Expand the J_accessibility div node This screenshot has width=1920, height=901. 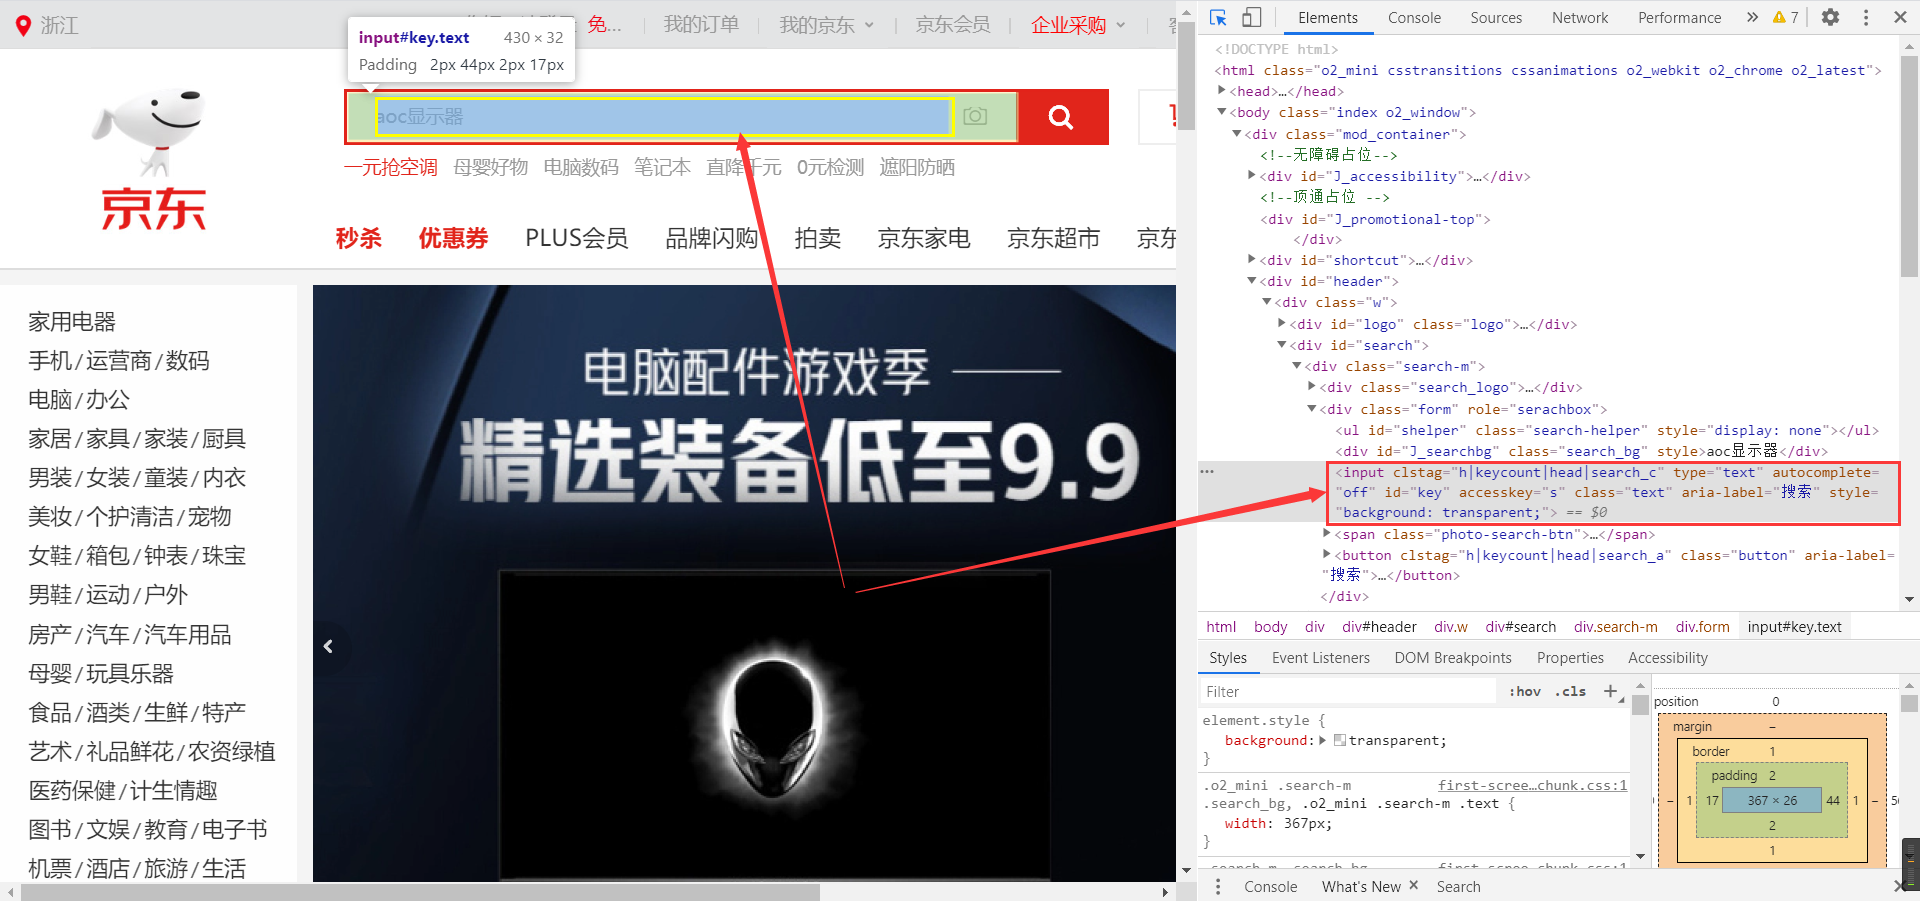(1252, 175)
